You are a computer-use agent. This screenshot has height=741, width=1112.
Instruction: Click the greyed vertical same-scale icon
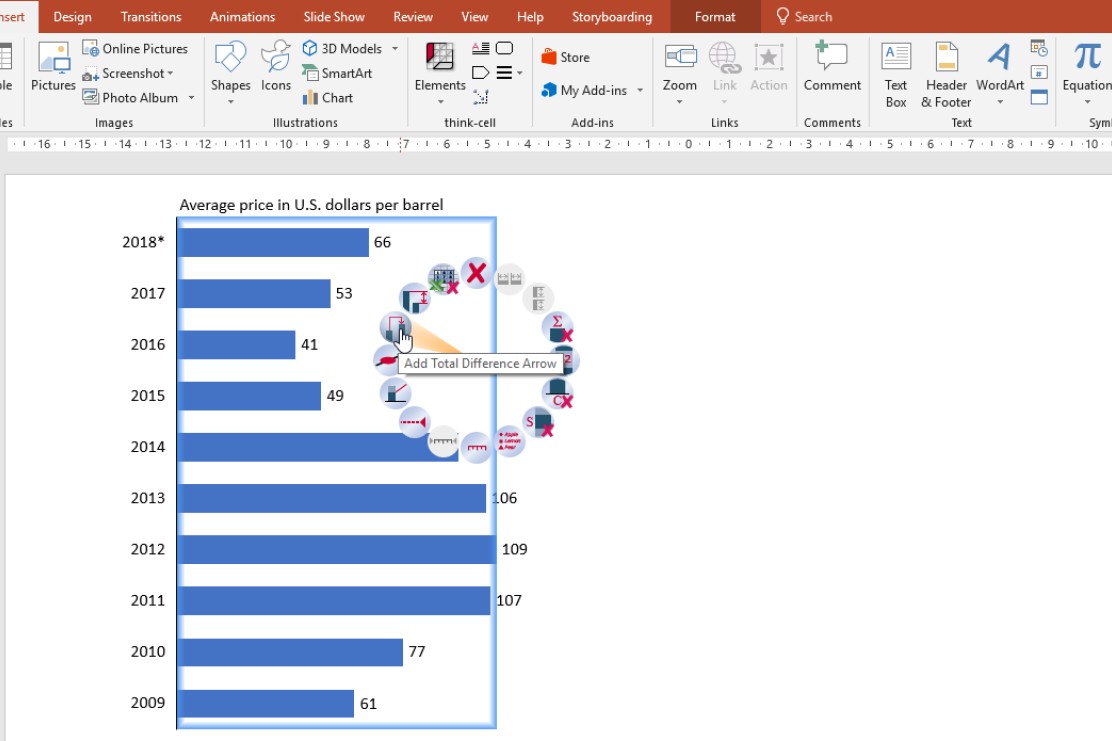pos(538,298)
